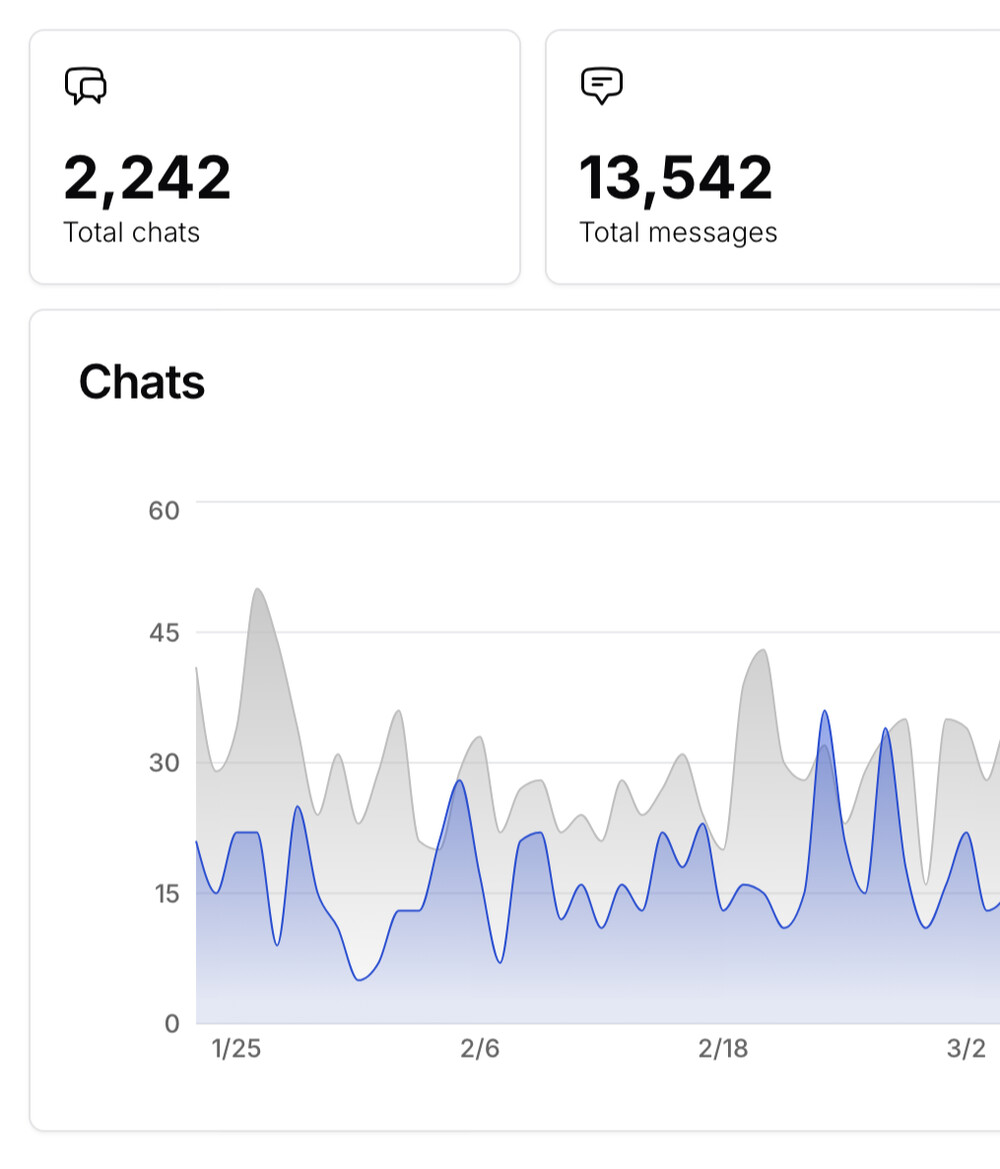Click the 13,542 total messages number
Image resolution: width=1000 pixels, height=1169 pixels.
(676, 178)
